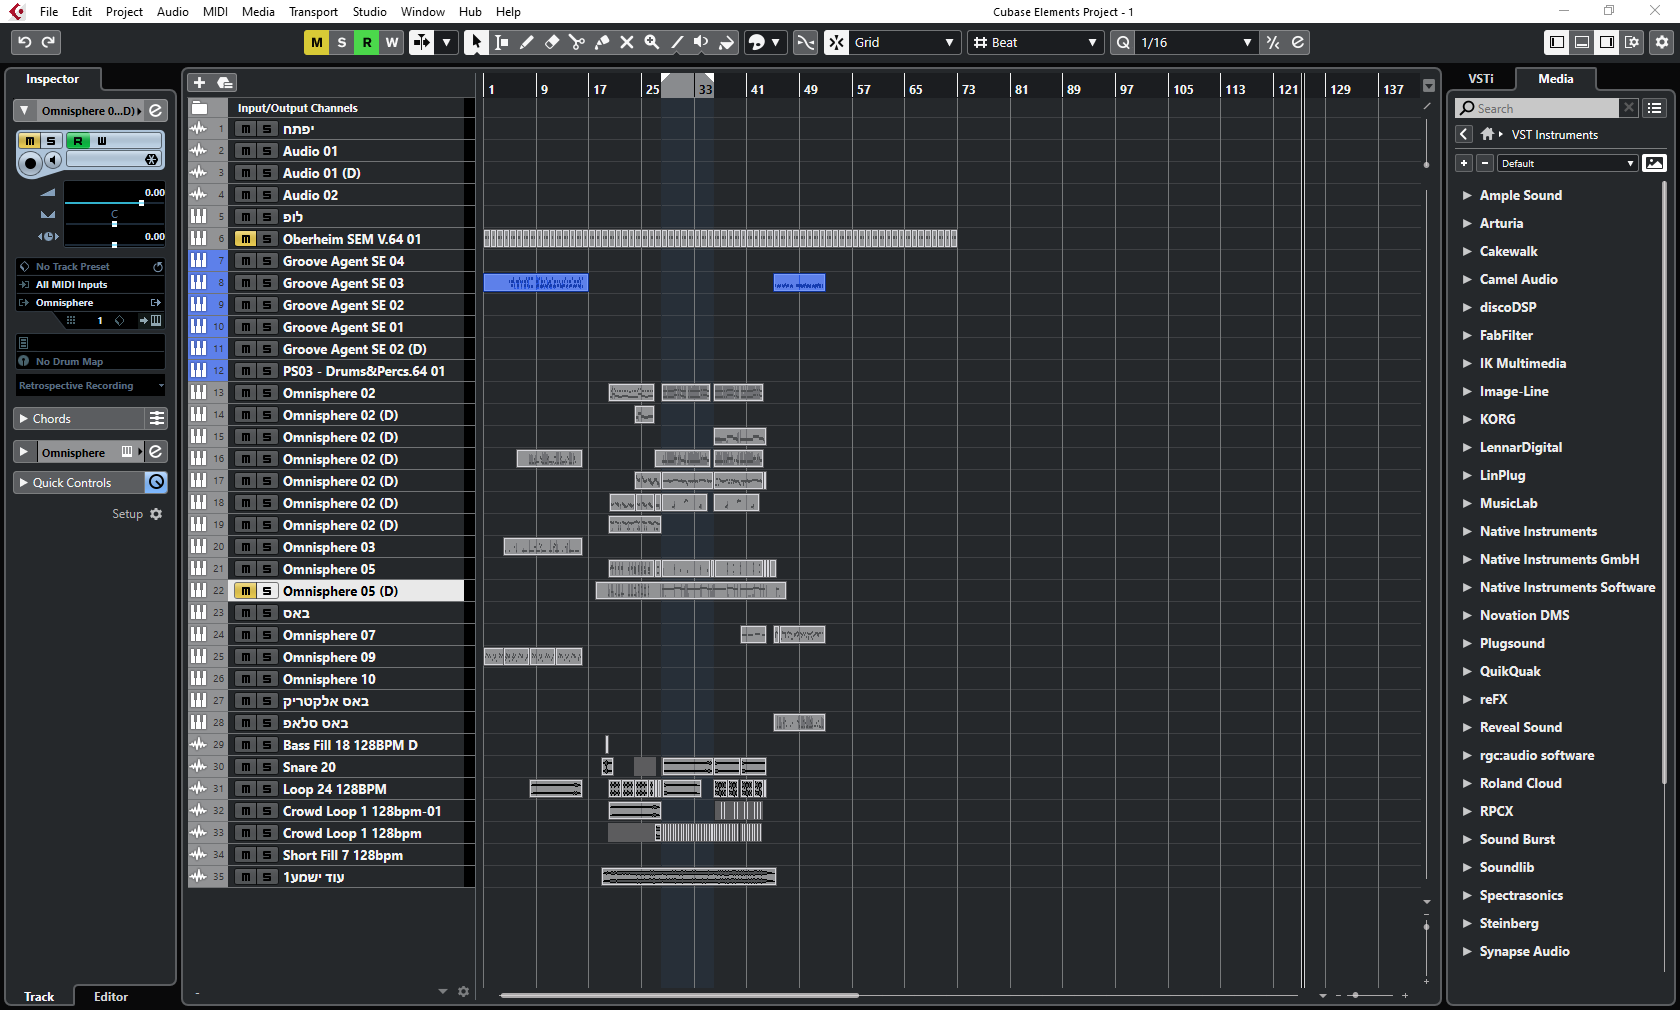The width and height of the screenshot is (1680, 1010).
Task: Click the Retrospective Recording button
Action: 90,386
